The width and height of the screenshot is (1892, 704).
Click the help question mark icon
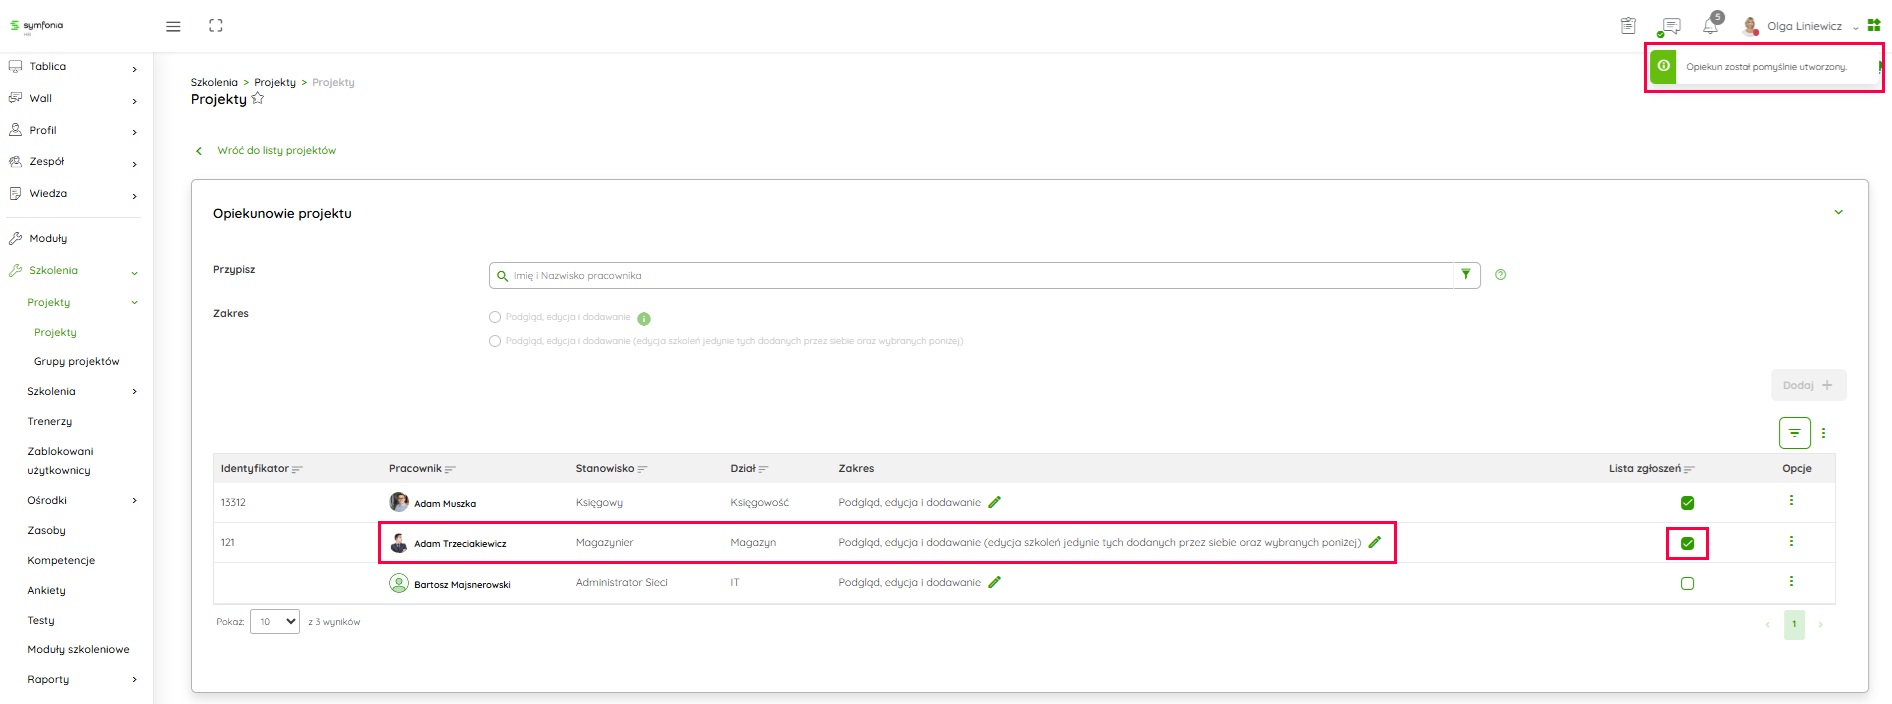tap(1500, 275)
